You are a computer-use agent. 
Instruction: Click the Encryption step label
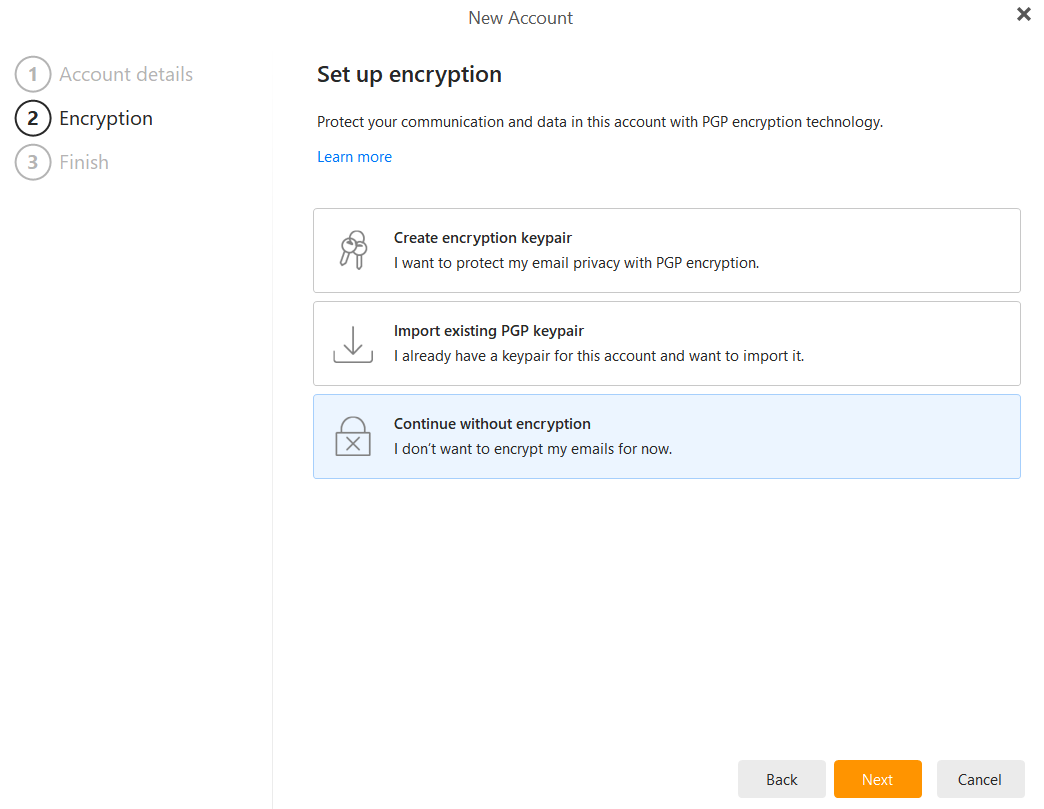[x=105, y=118]
